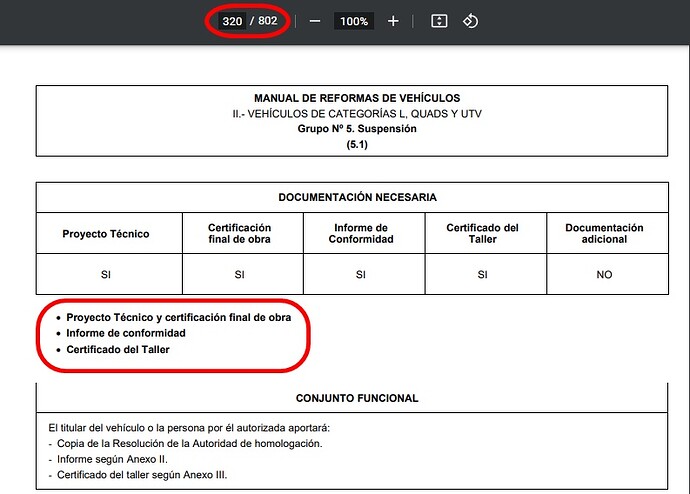Select the 'Informe de Conformidad' column header
This screenshot has height=494, width=690.
point(362,234)
